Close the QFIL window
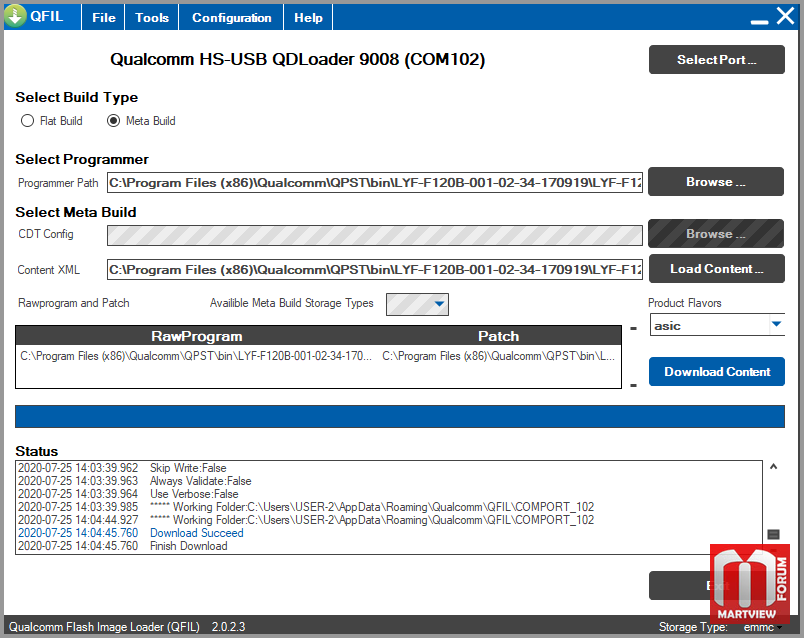This screenshot has width=804, height=638. 786,16
